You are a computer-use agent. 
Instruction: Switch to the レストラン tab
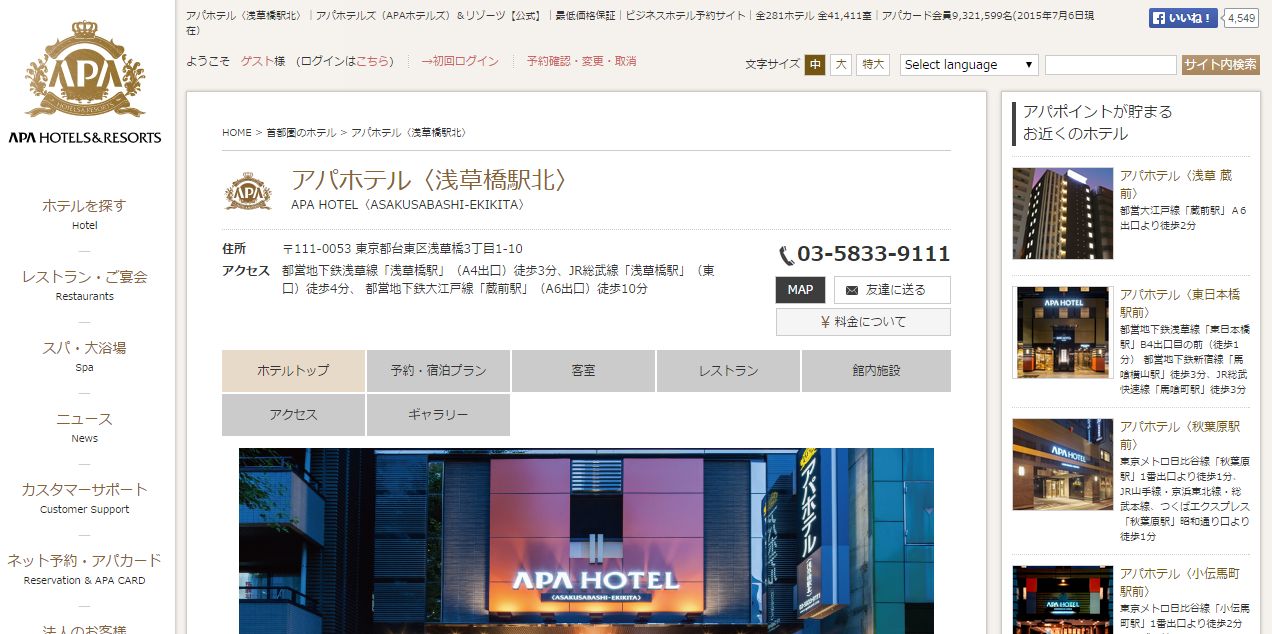[x=728, y=371]
